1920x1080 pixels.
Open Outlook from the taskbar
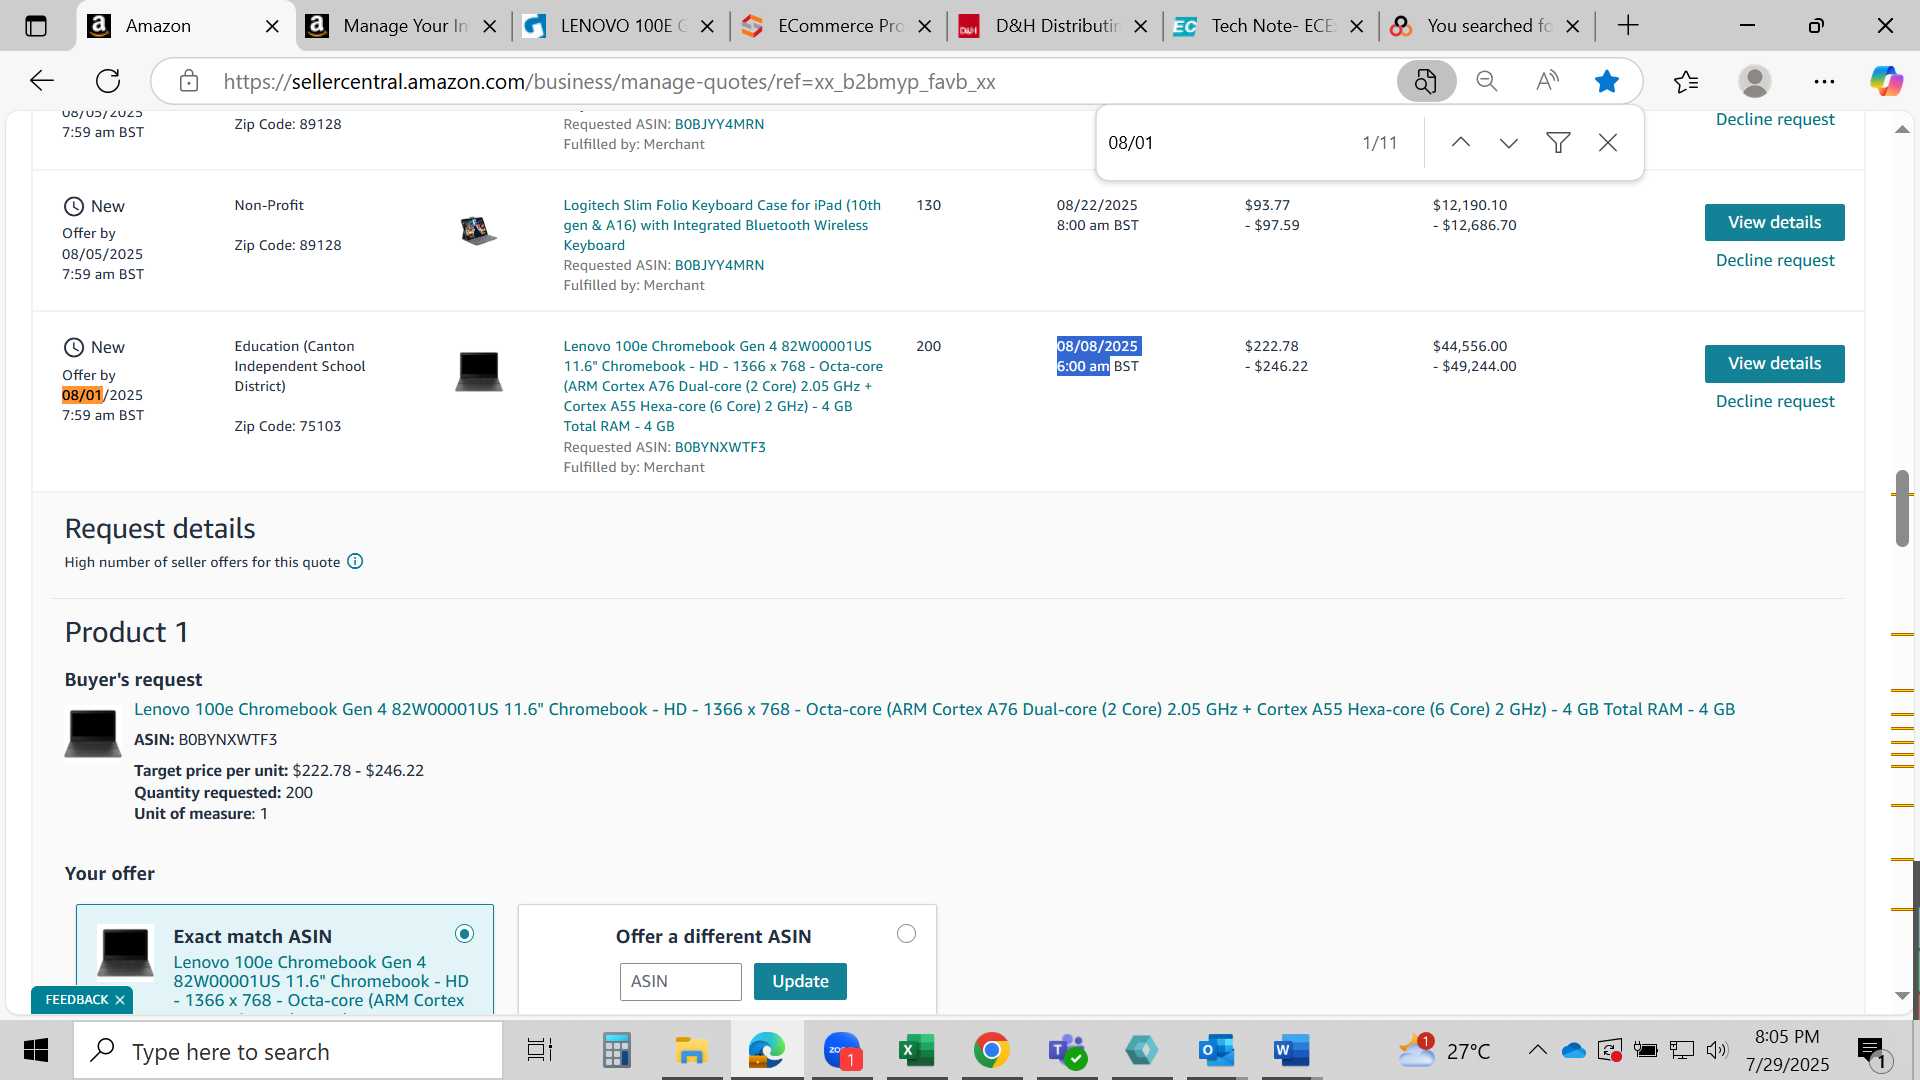[1216, 1050]
